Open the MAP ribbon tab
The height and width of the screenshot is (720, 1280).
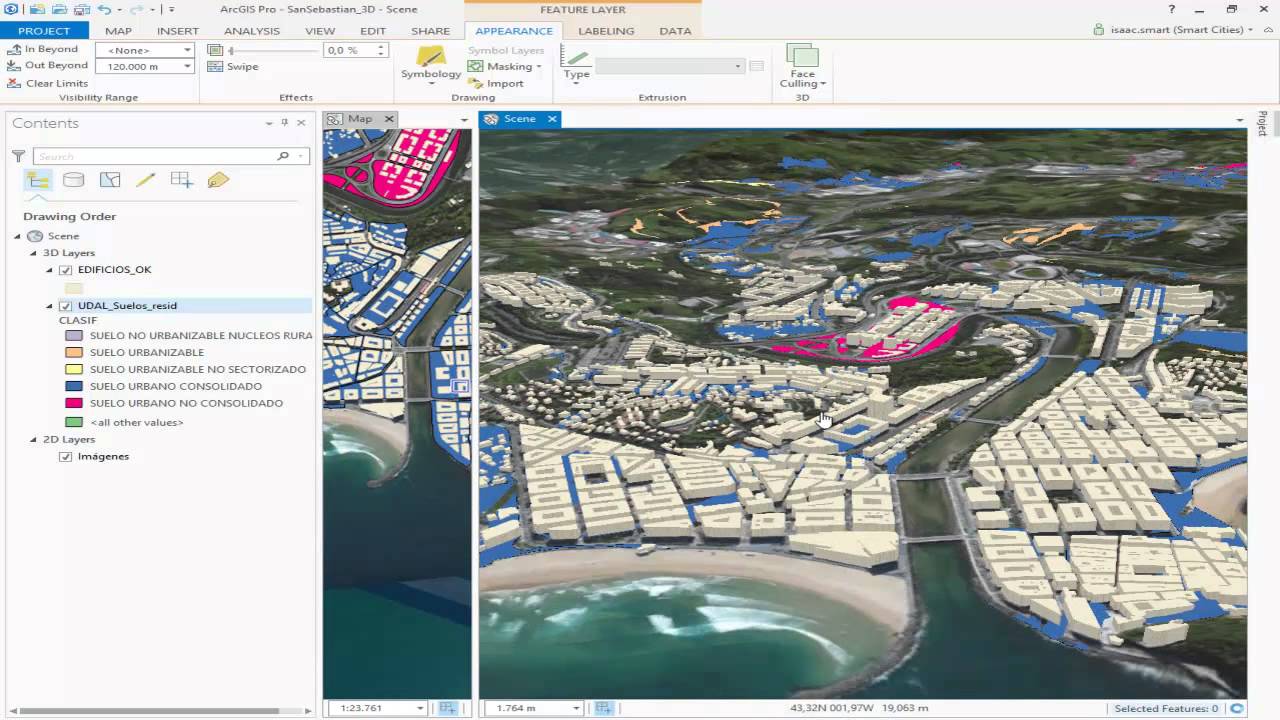118,31
